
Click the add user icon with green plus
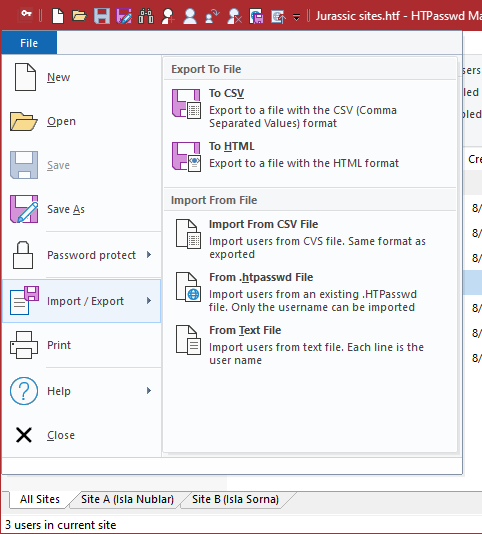pyautogui.click(x=168, y=16)
